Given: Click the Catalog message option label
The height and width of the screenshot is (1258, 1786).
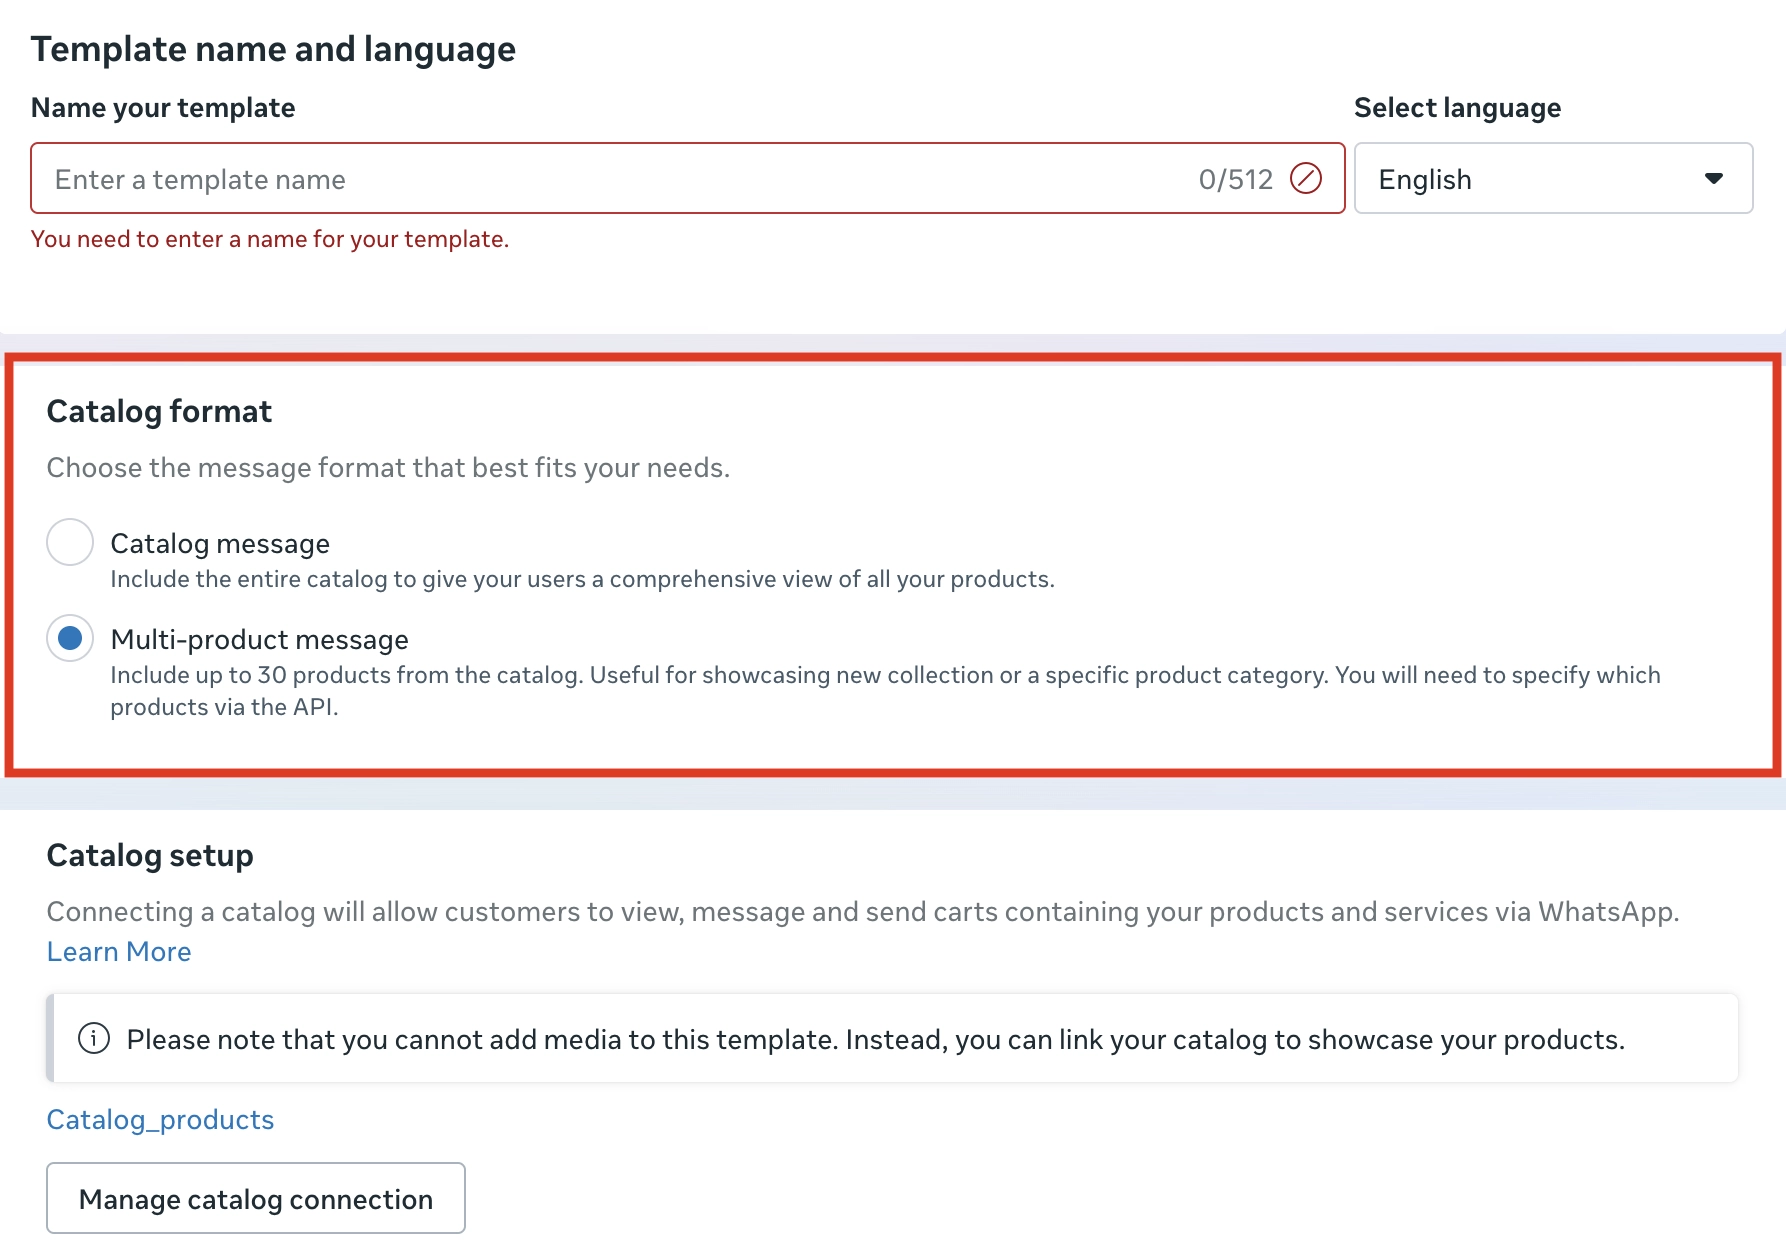Looking at the screenshot, I should coord(220,544).
